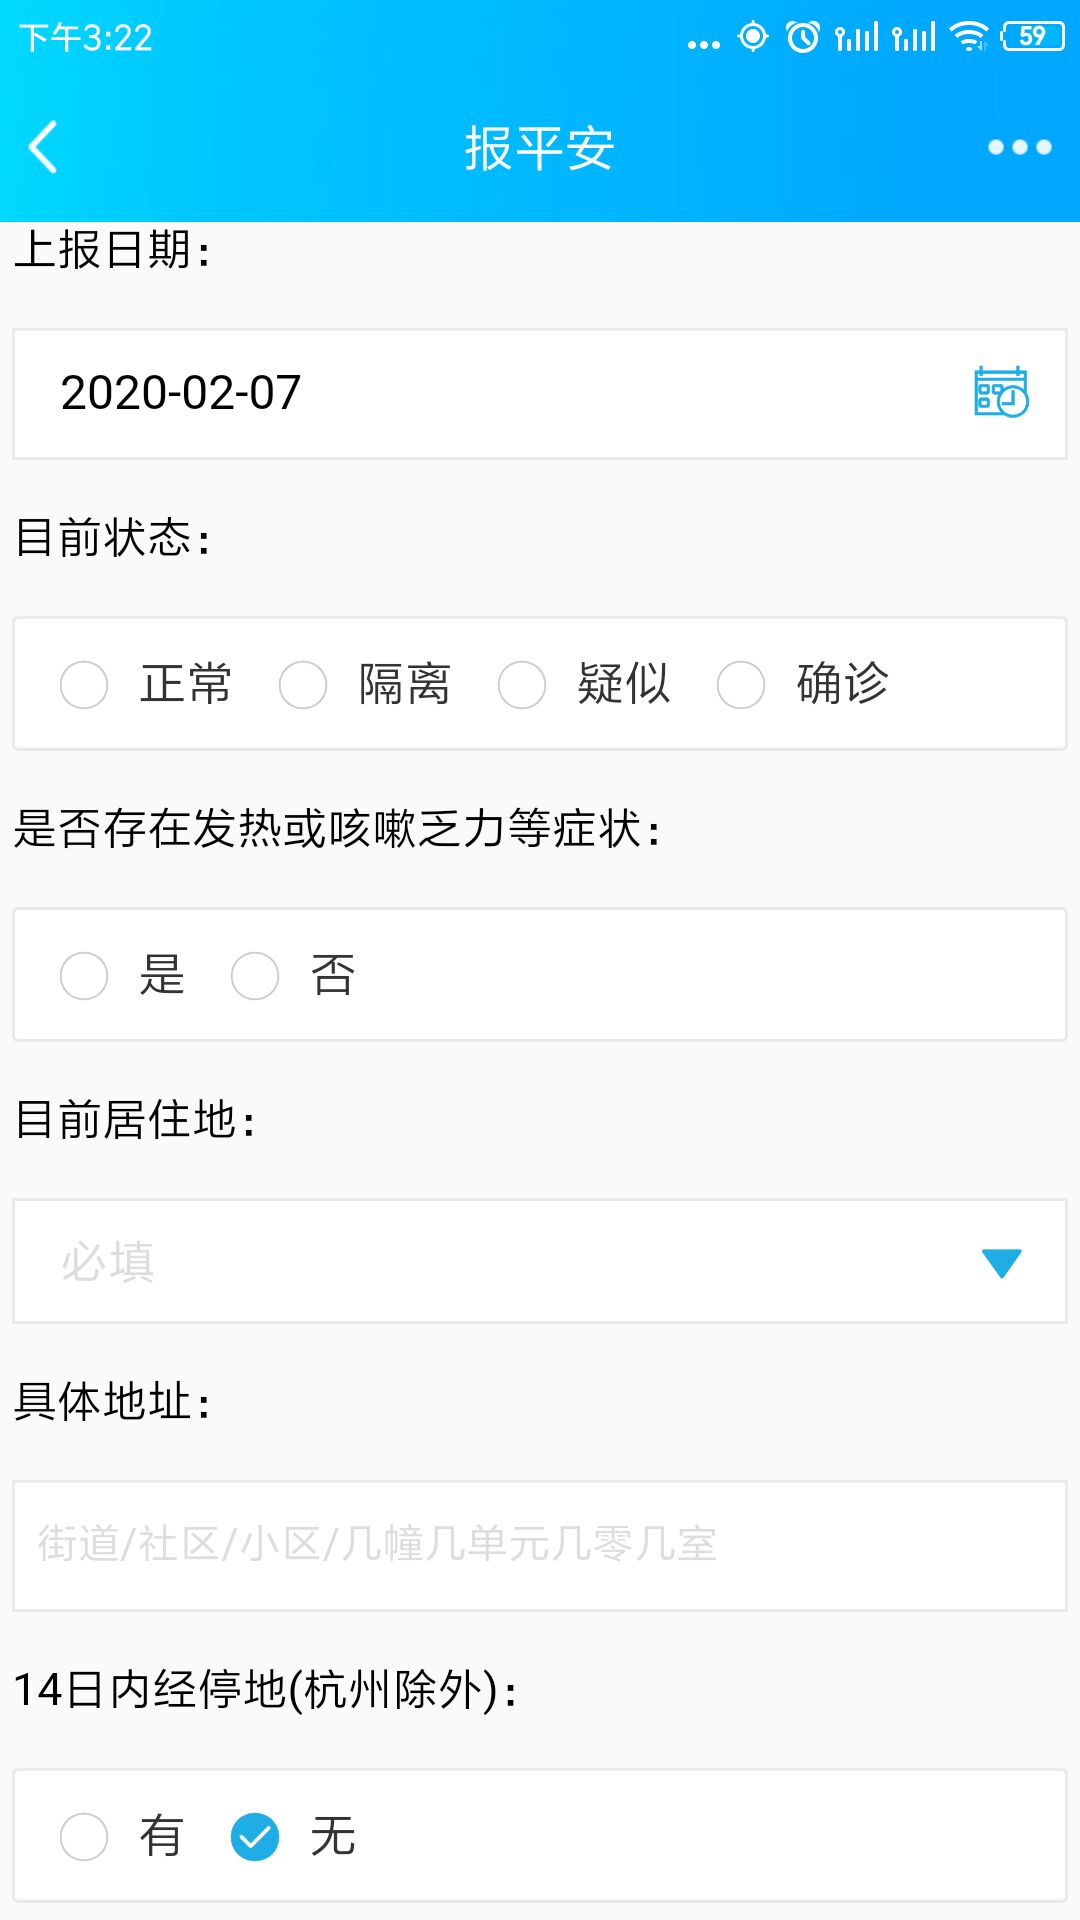Tap the 报平安 page title

click(539, 149)
